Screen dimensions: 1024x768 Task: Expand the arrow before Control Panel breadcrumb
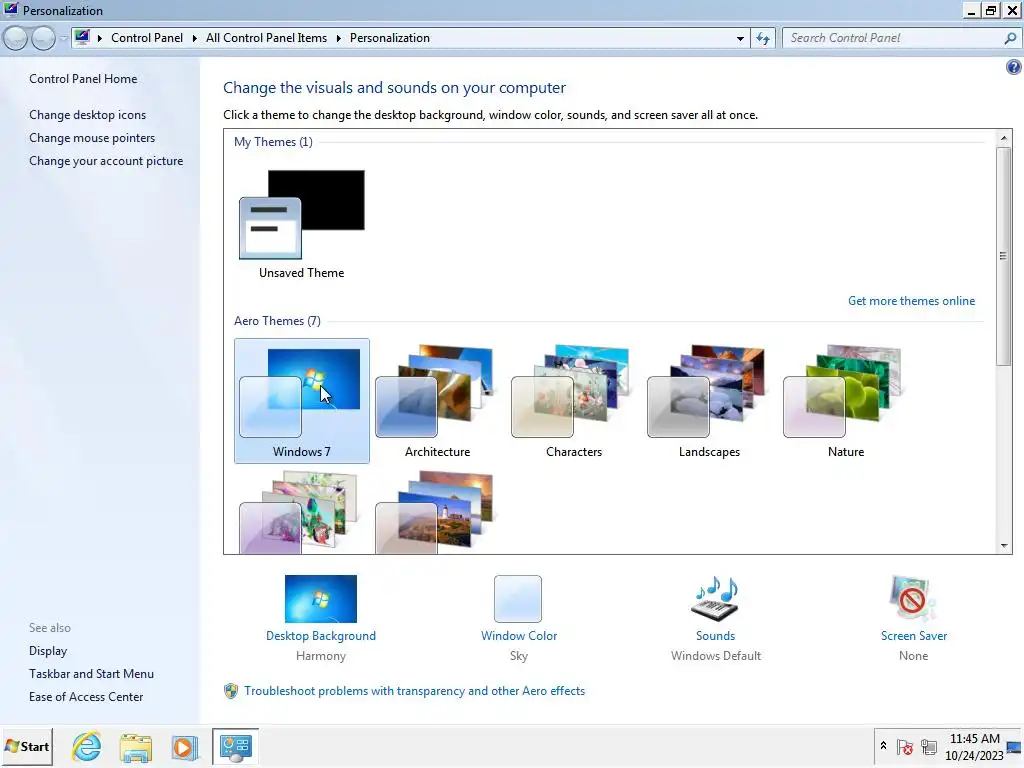[100, 39]
